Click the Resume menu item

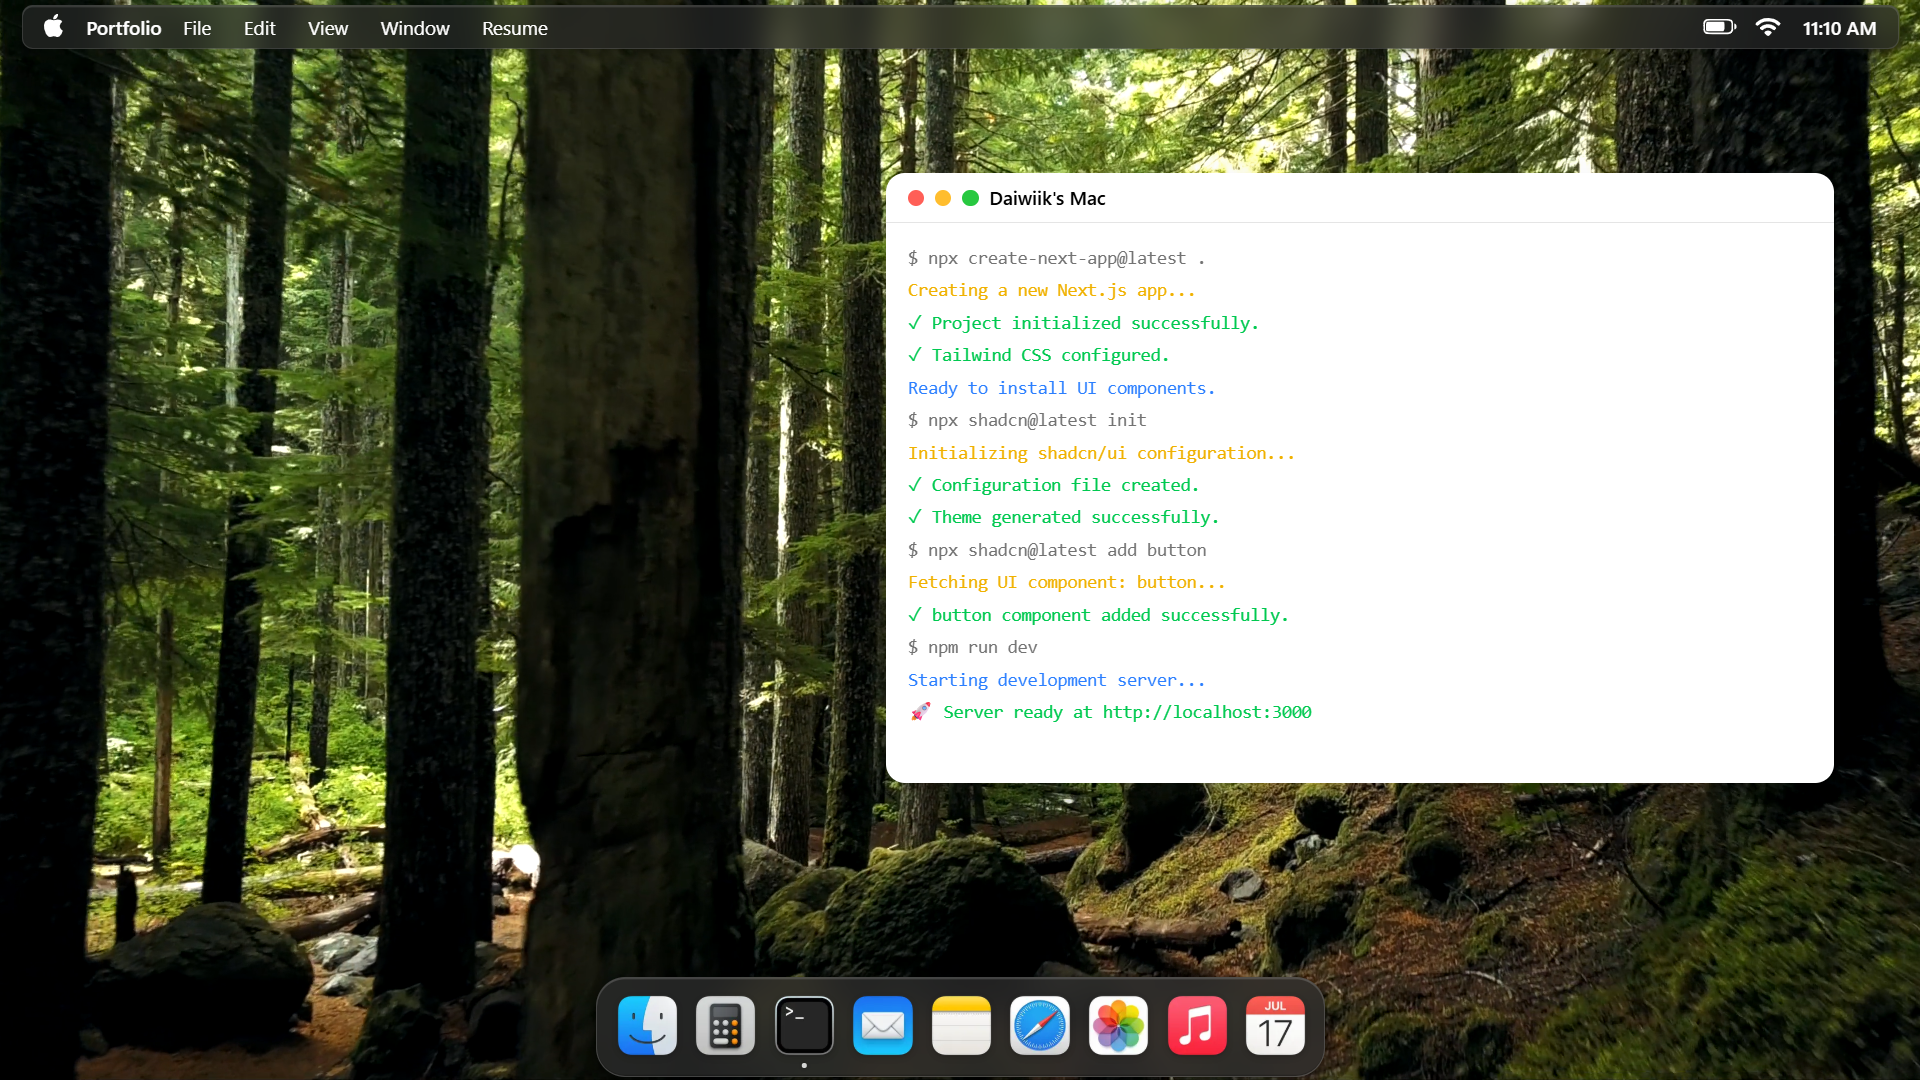[x=514, y=28]
